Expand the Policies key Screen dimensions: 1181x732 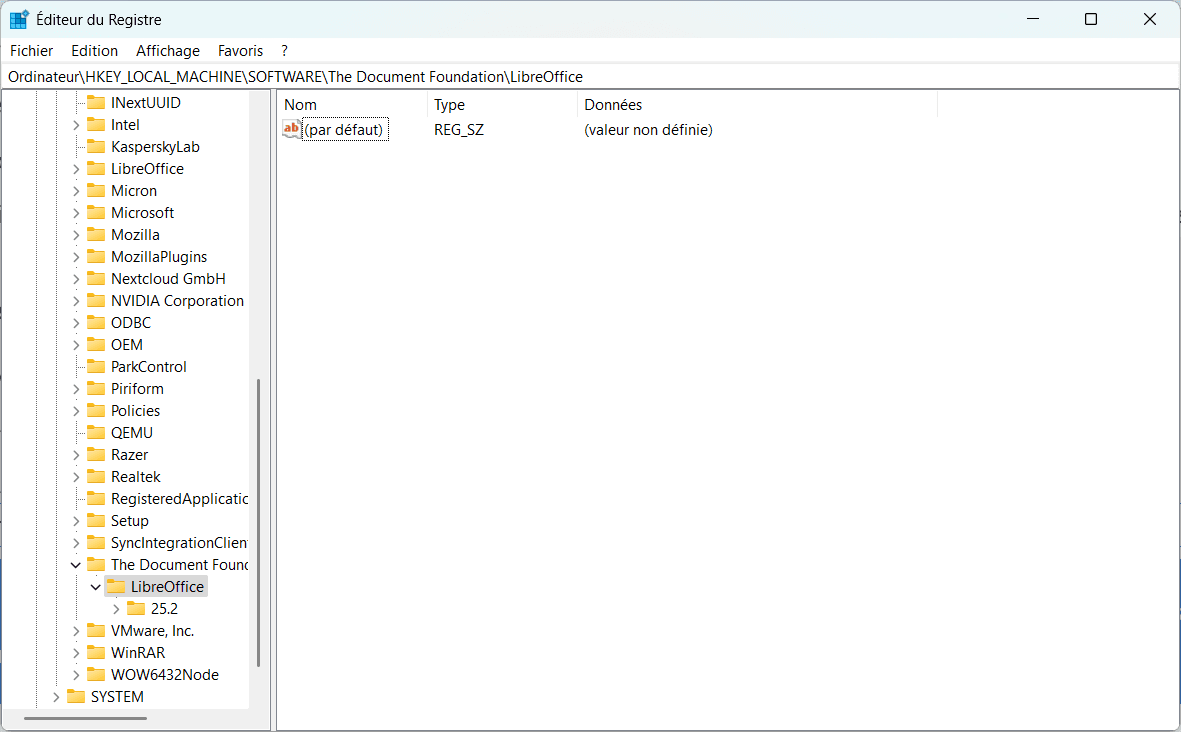tap(76, 411)
